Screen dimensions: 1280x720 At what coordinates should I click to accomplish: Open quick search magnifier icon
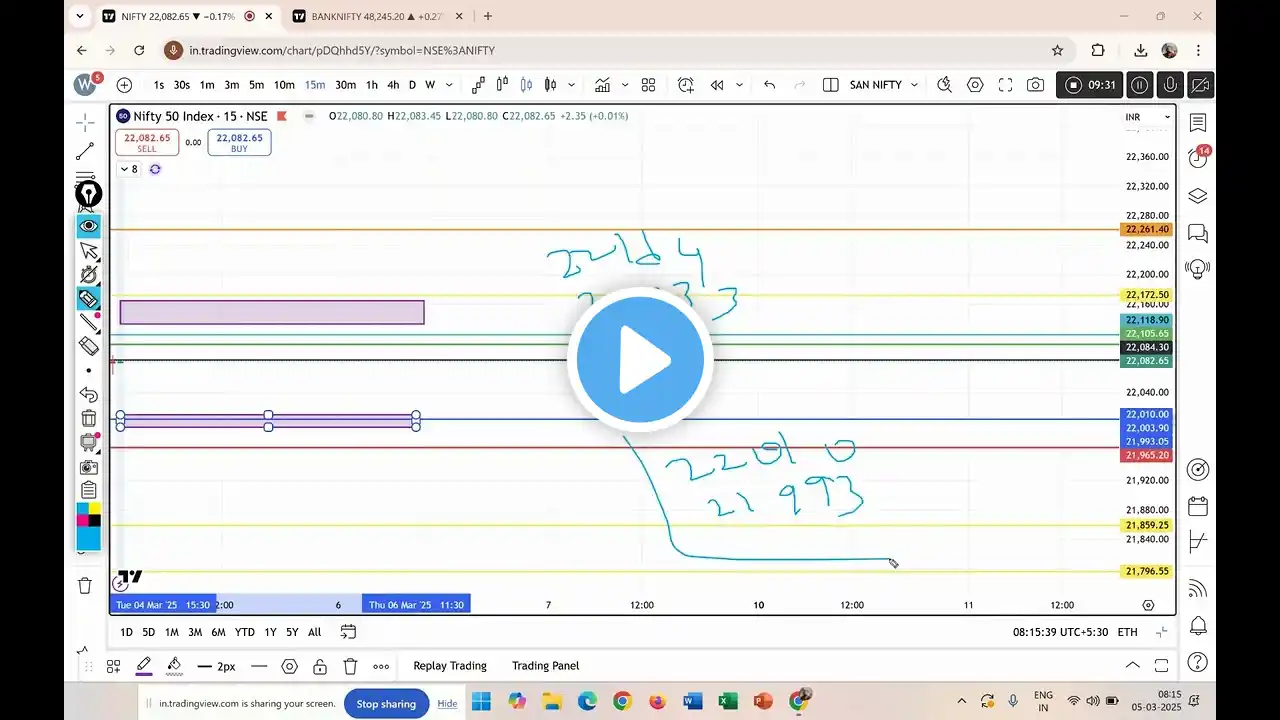944,85
